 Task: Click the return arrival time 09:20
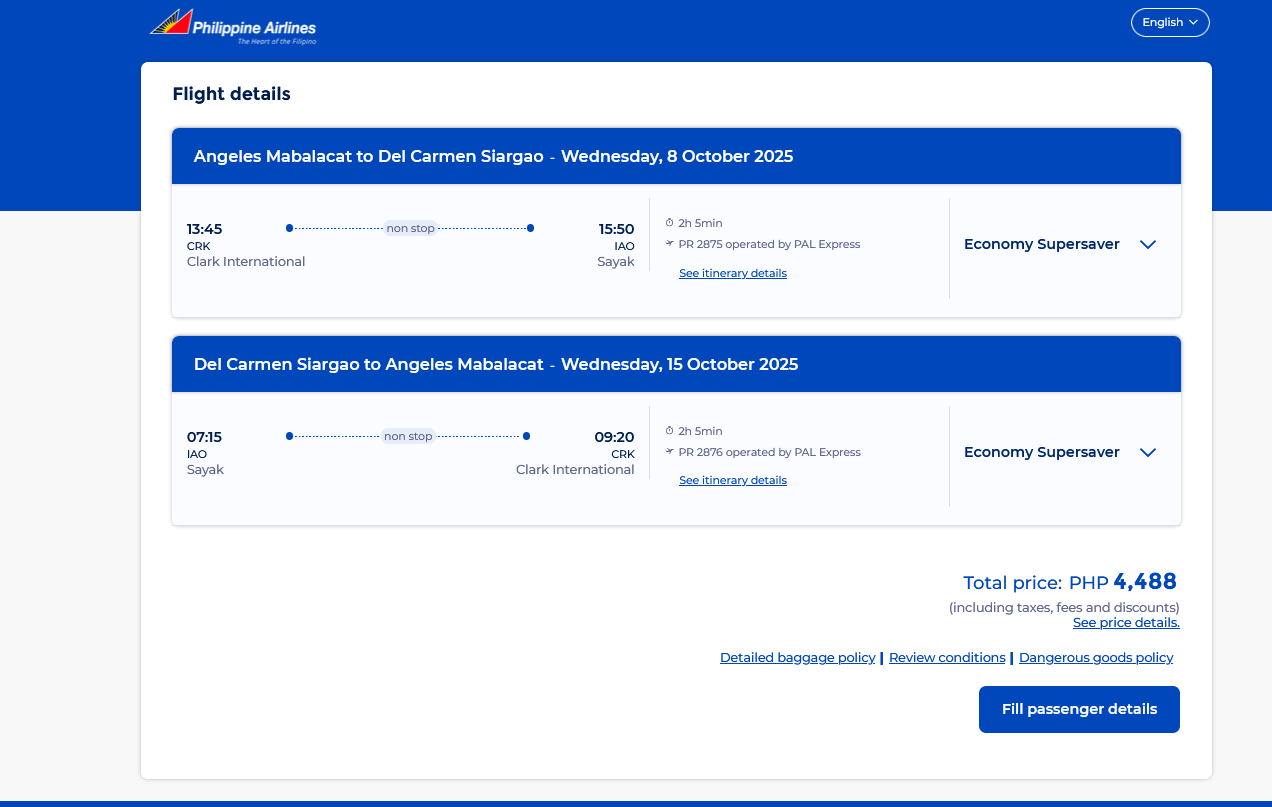click(x=615, y=437)
